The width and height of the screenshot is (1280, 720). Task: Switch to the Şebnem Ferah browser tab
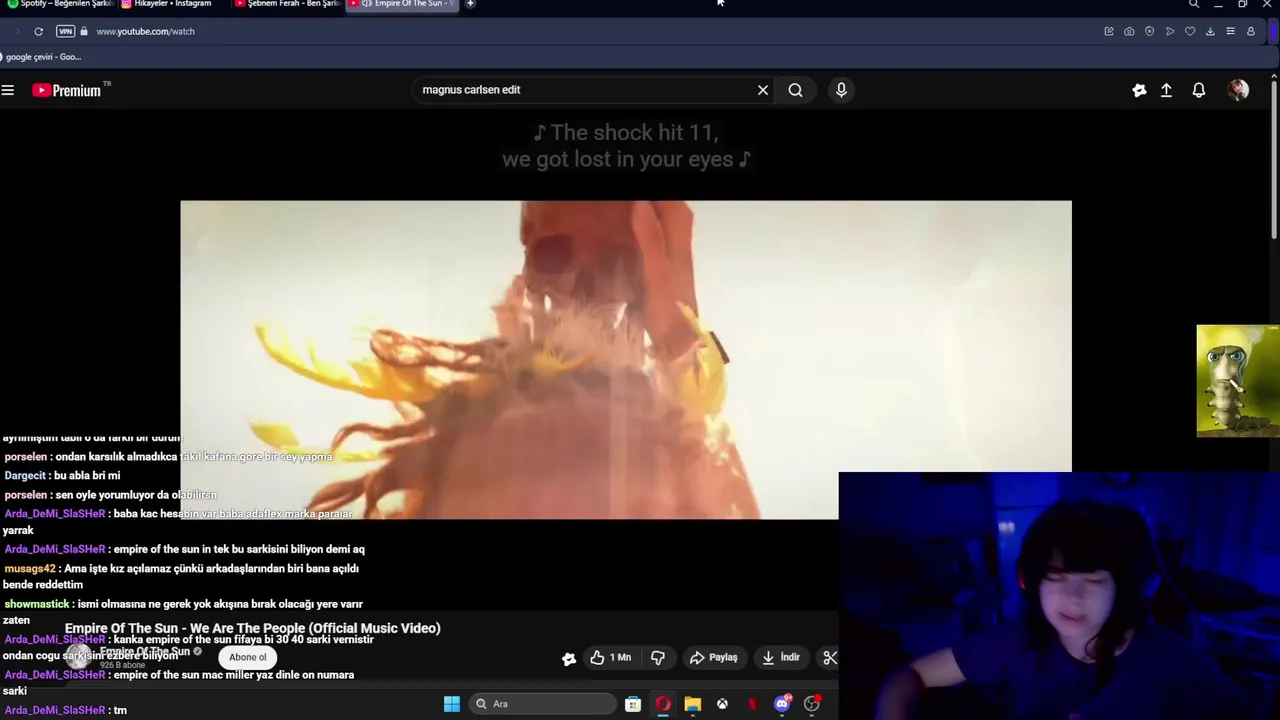point(287,4)
